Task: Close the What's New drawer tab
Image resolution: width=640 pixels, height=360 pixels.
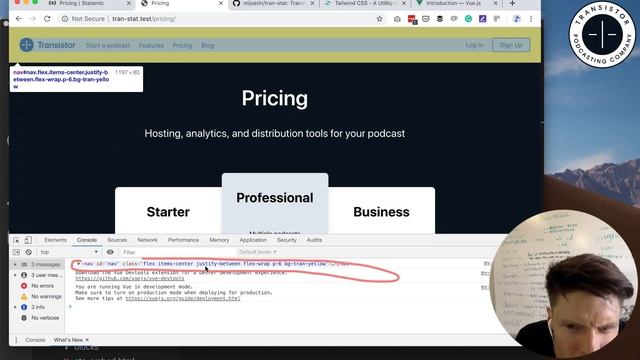Action: coord(87,340)
